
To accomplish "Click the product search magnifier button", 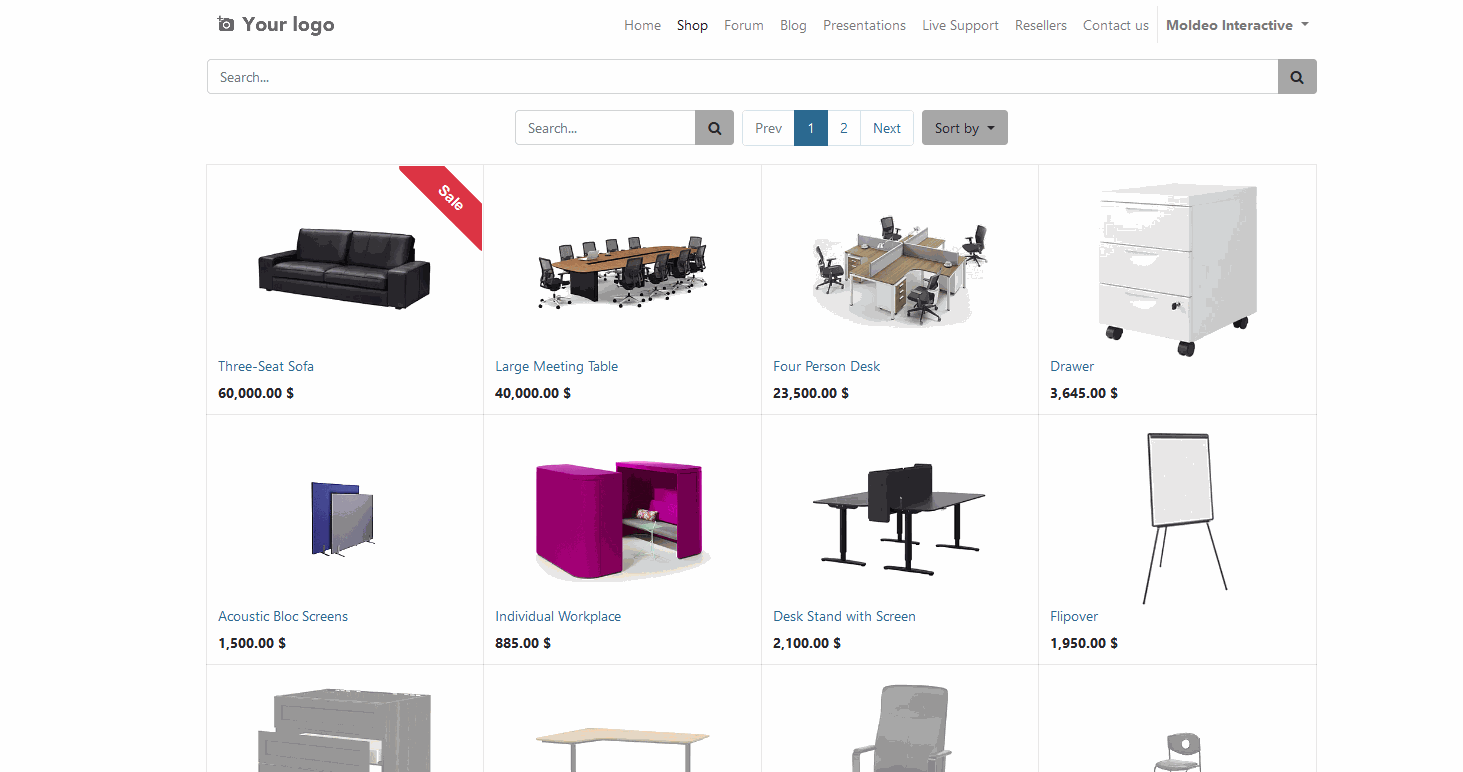I will coord(714,128).
